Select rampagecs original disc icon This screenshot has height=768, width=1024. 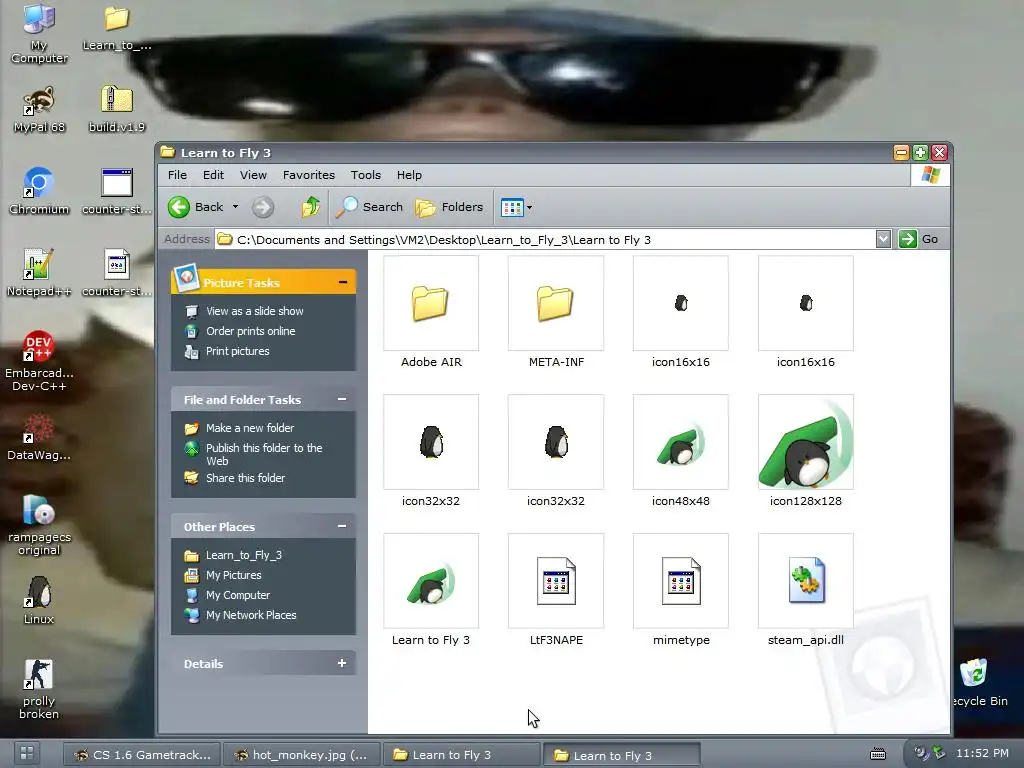(x=39, y=525)
